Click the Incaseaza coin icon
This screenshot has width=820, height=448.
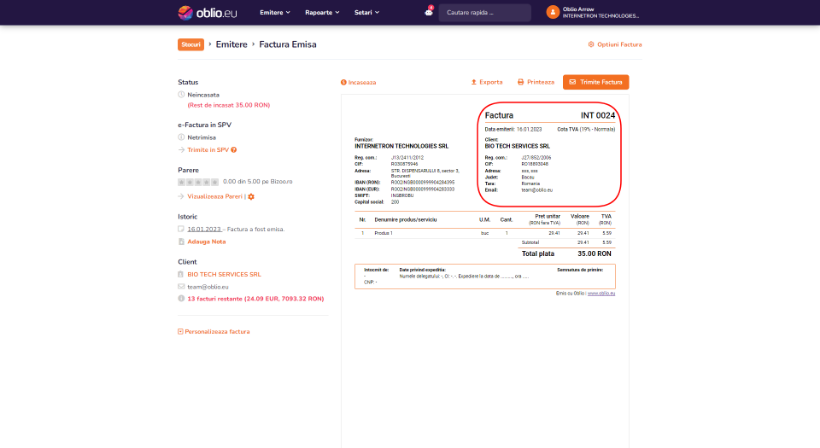[x=344, y=83]
